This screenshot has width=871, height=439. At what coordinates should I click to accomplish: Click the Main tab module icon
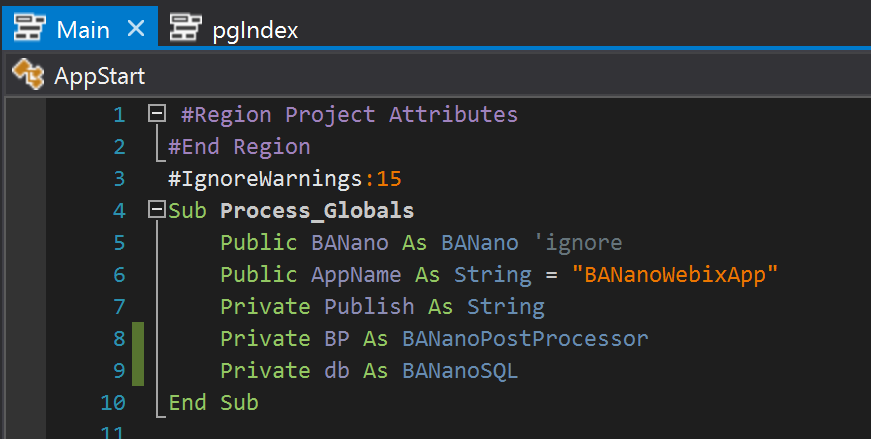(31, 29)
